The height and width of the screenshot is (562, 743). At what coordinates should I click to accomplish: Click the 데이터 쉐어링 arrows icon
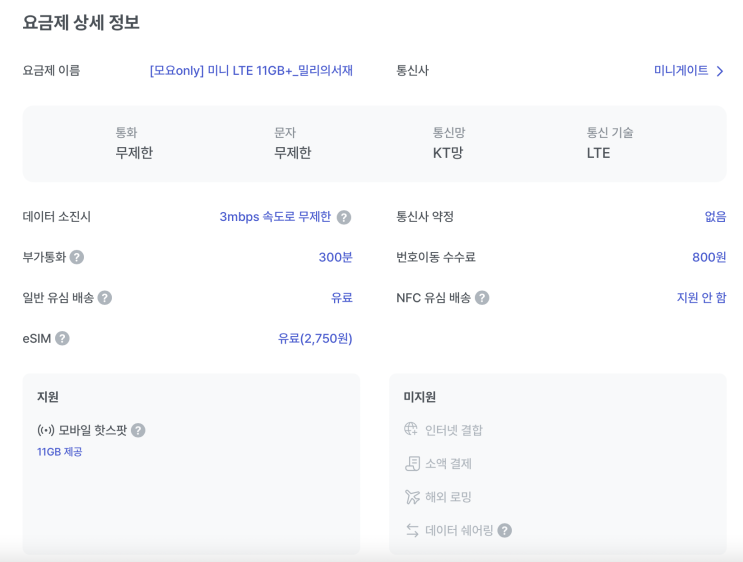coord(412,530)
